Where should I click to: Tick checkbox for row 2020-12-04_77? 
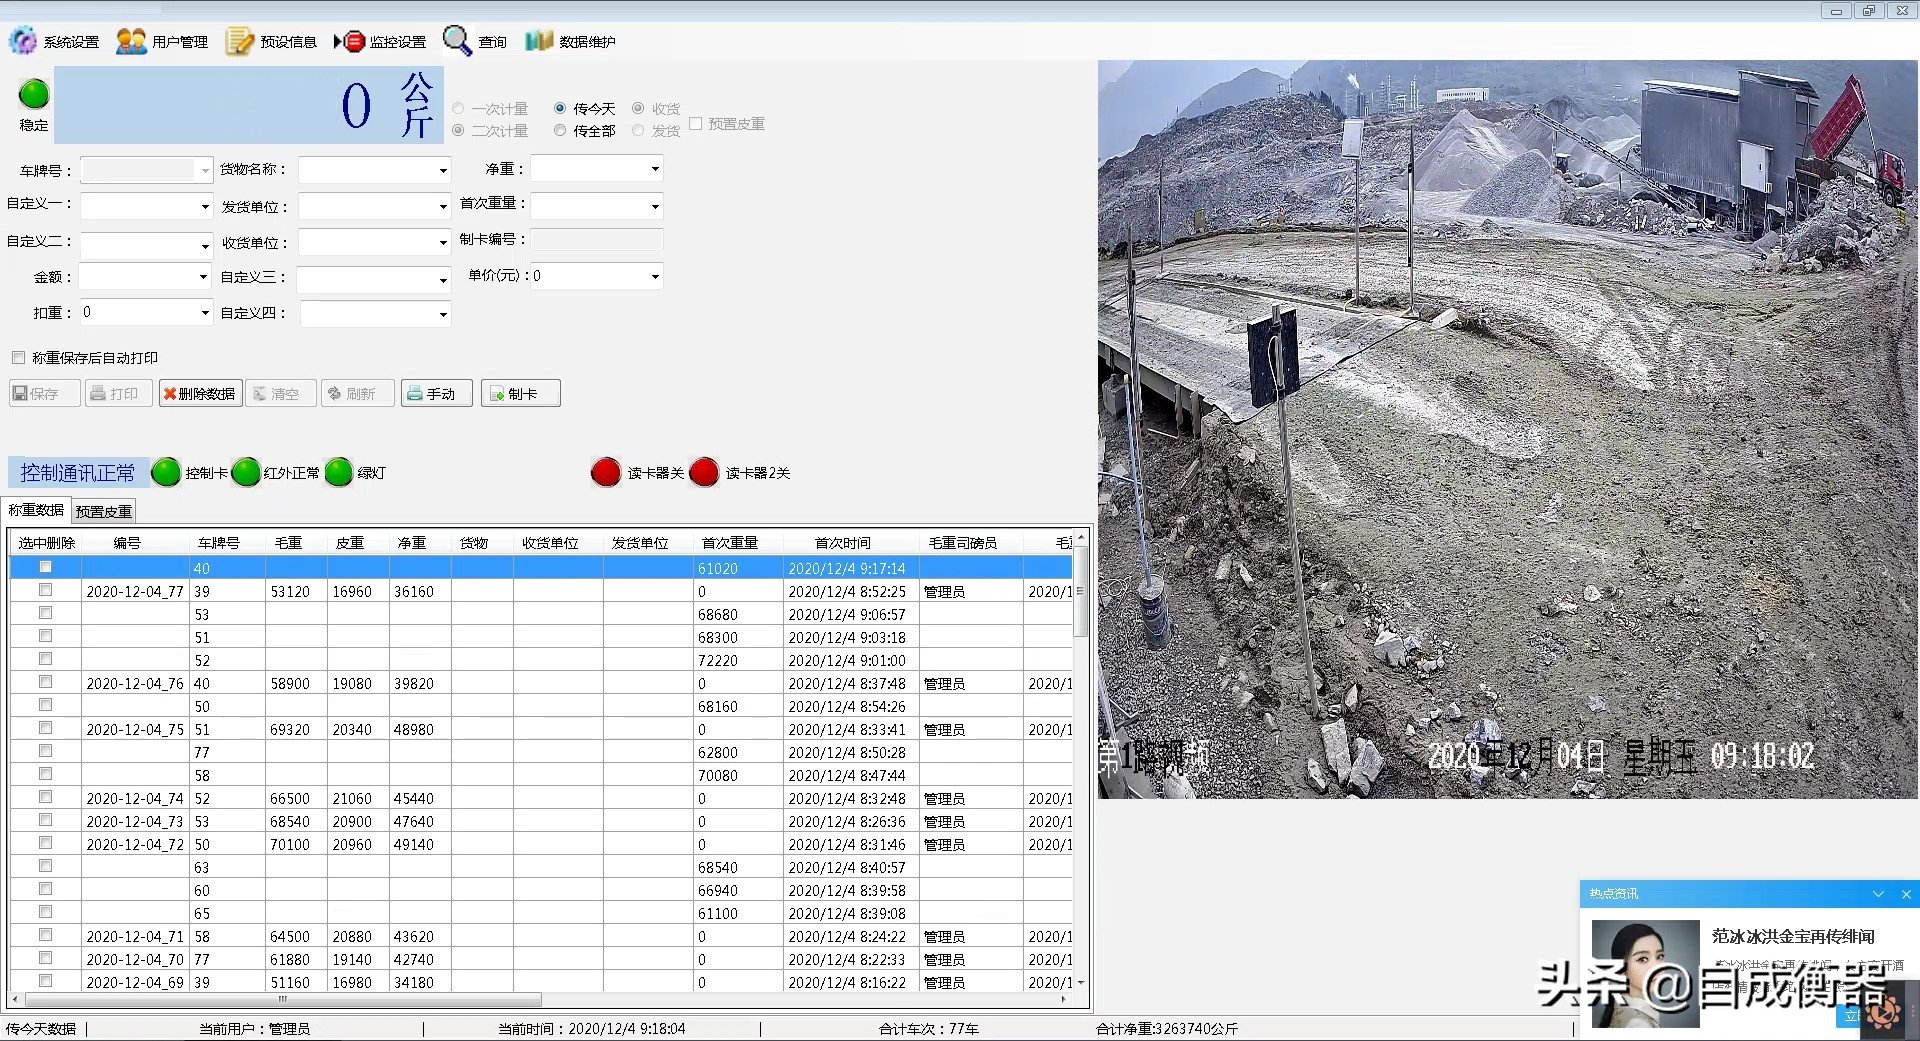coord(45,590)
